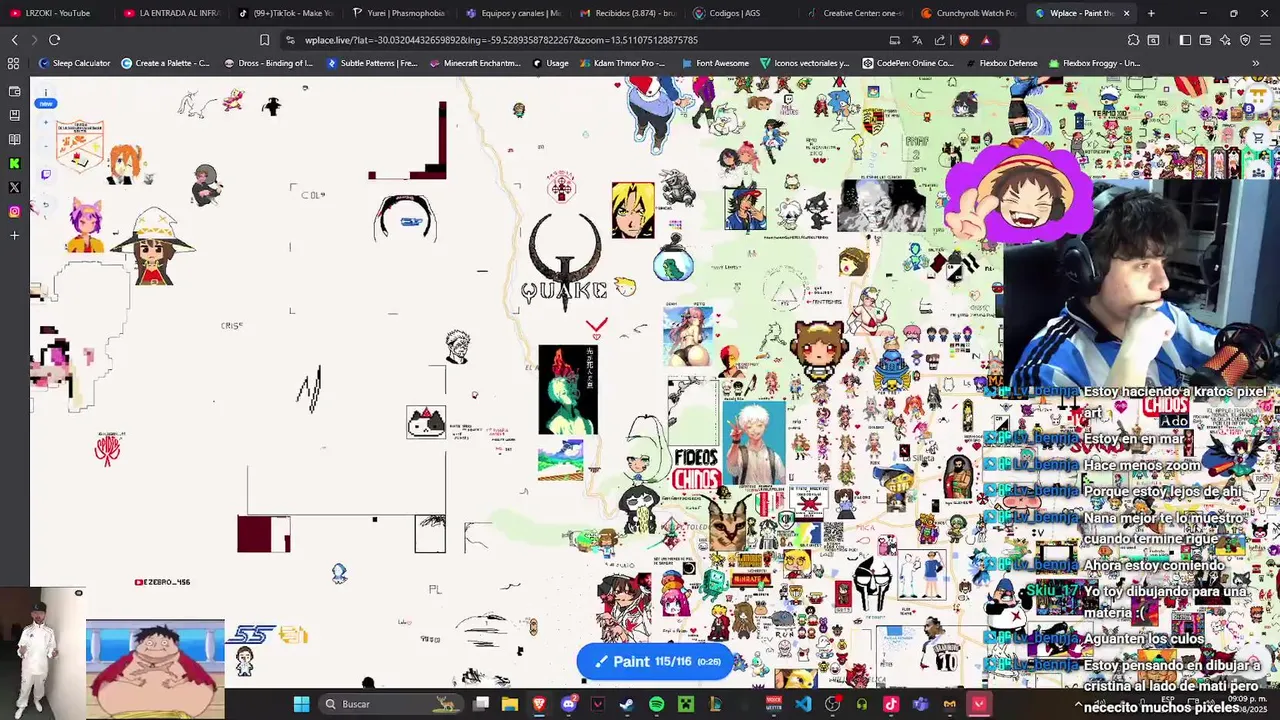Open Create a Palette bookmark
The height and width of the screenshot is (720, 1280).
165,63
